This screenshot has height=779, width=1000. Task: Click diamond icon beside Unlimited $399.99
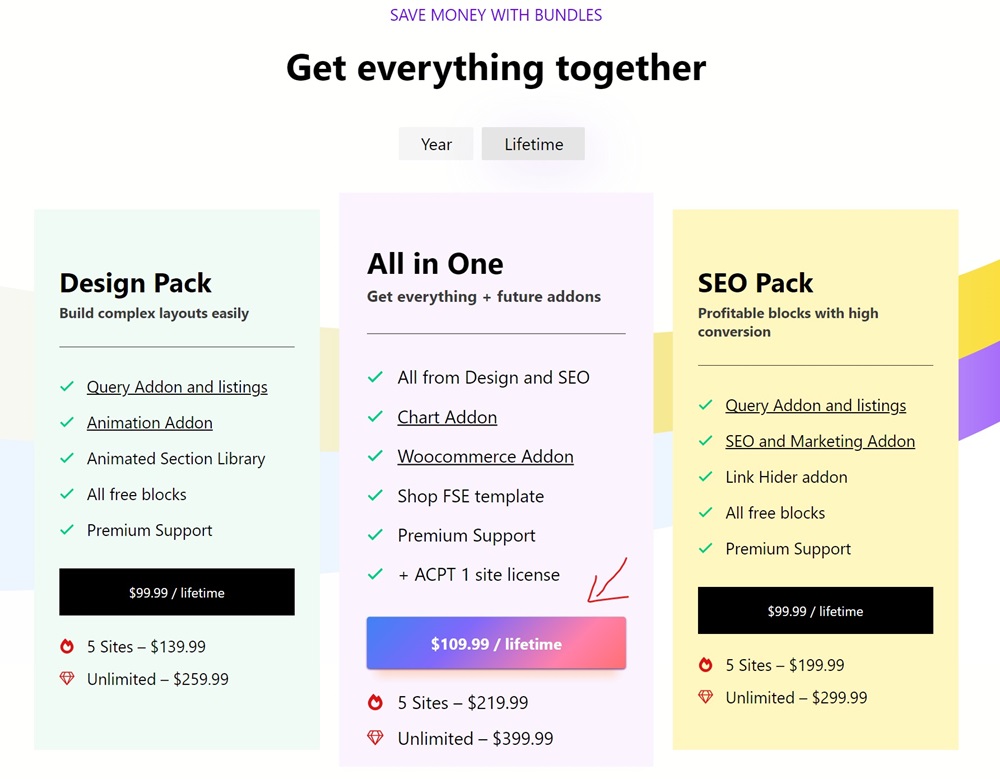point(375,738)
